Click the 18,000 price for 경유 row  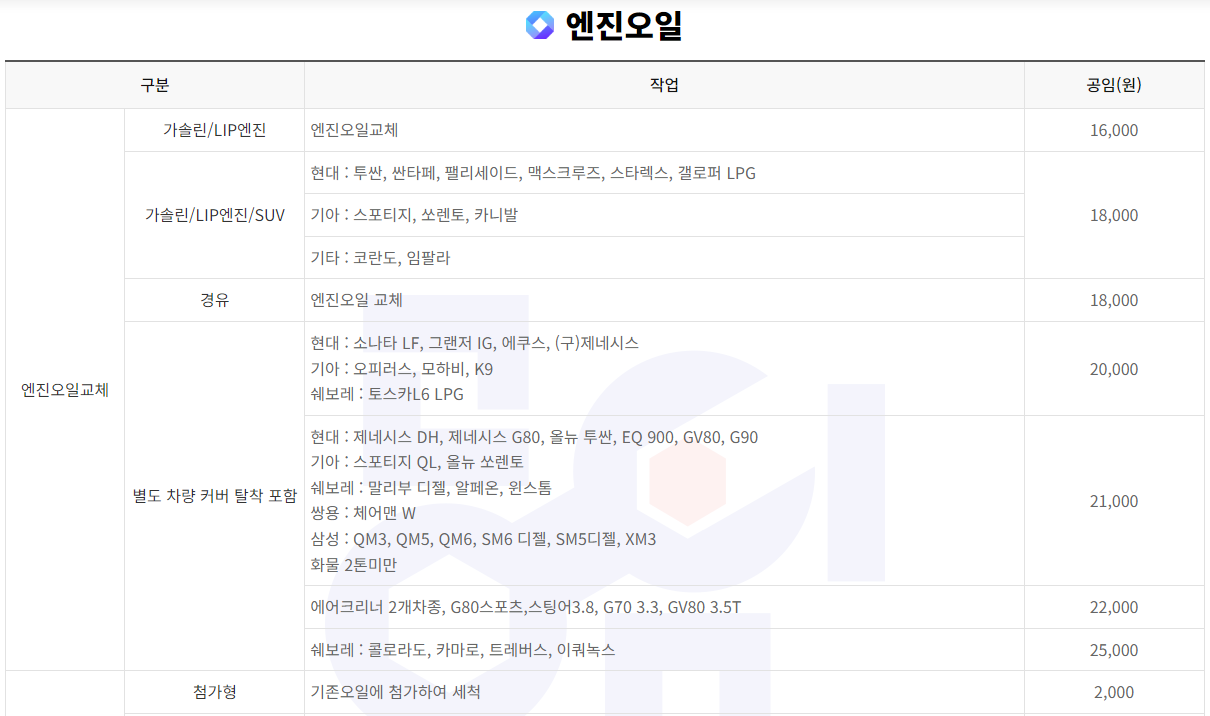tap(1114, 300)
